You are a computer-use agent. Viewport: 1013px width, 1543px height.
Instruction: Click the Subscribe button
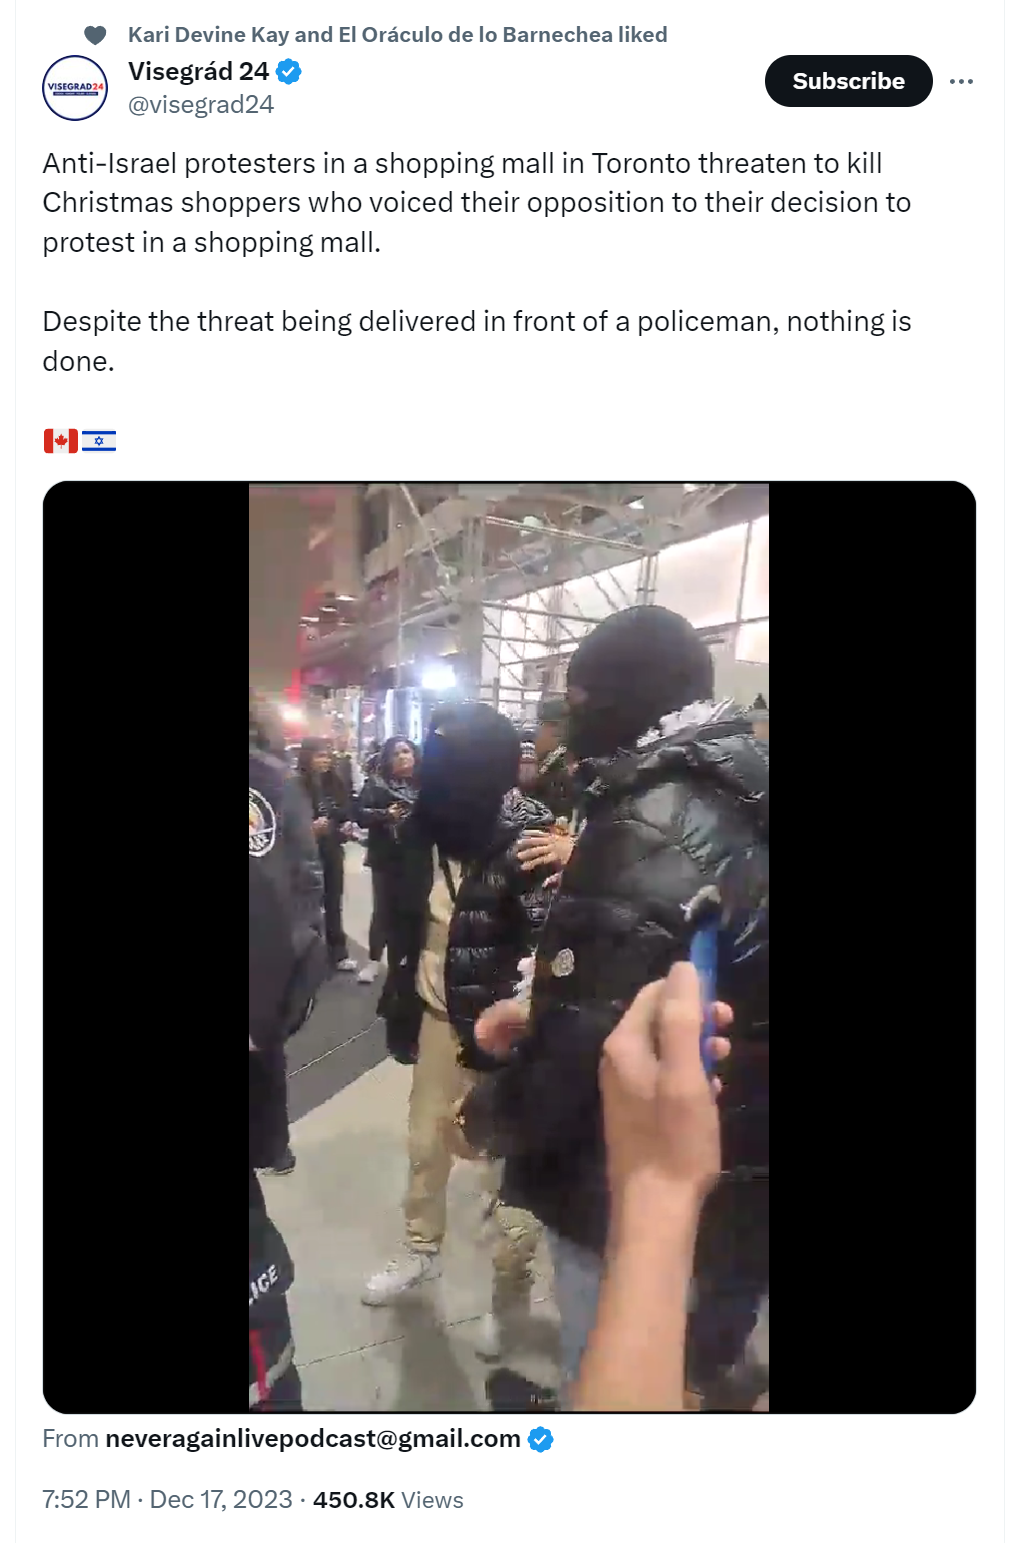point(848,81)
